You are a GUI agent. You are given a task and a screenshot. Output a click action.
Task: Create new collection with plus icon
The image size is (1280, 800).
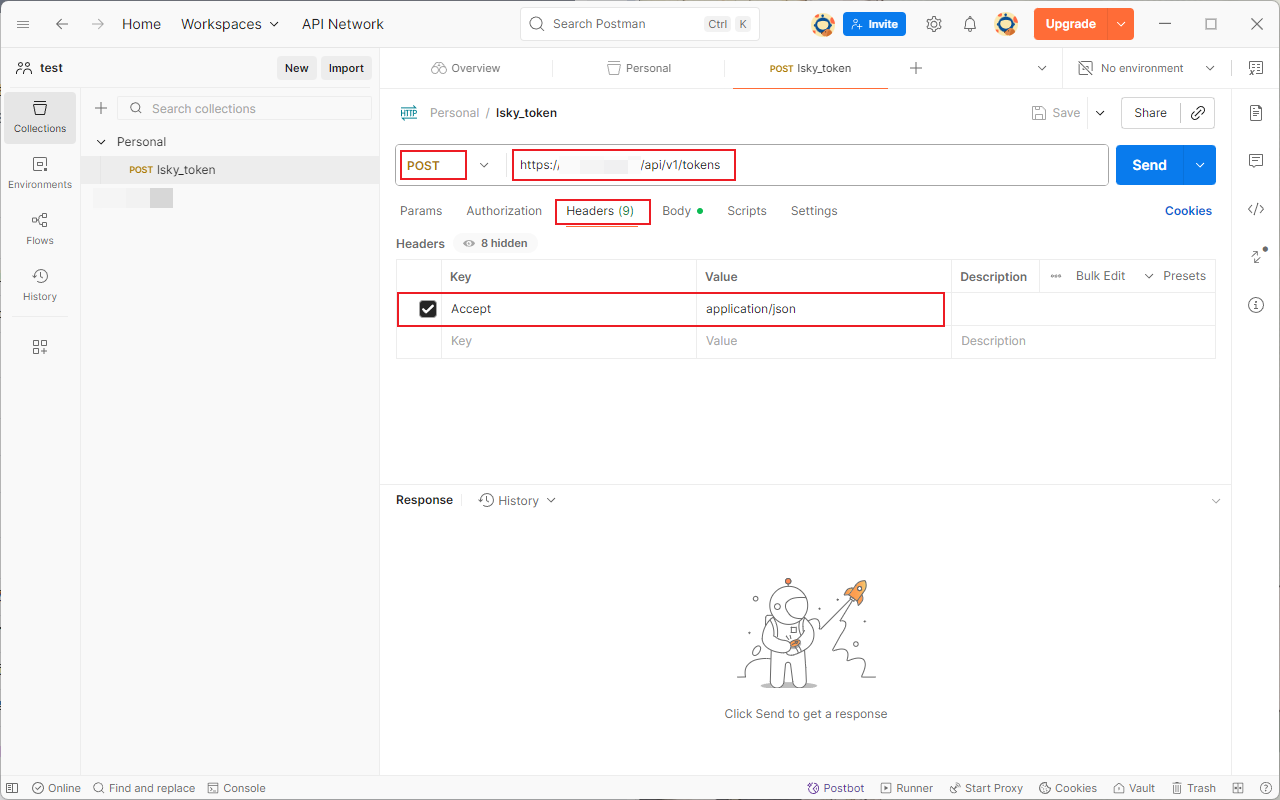click(100, 108)
